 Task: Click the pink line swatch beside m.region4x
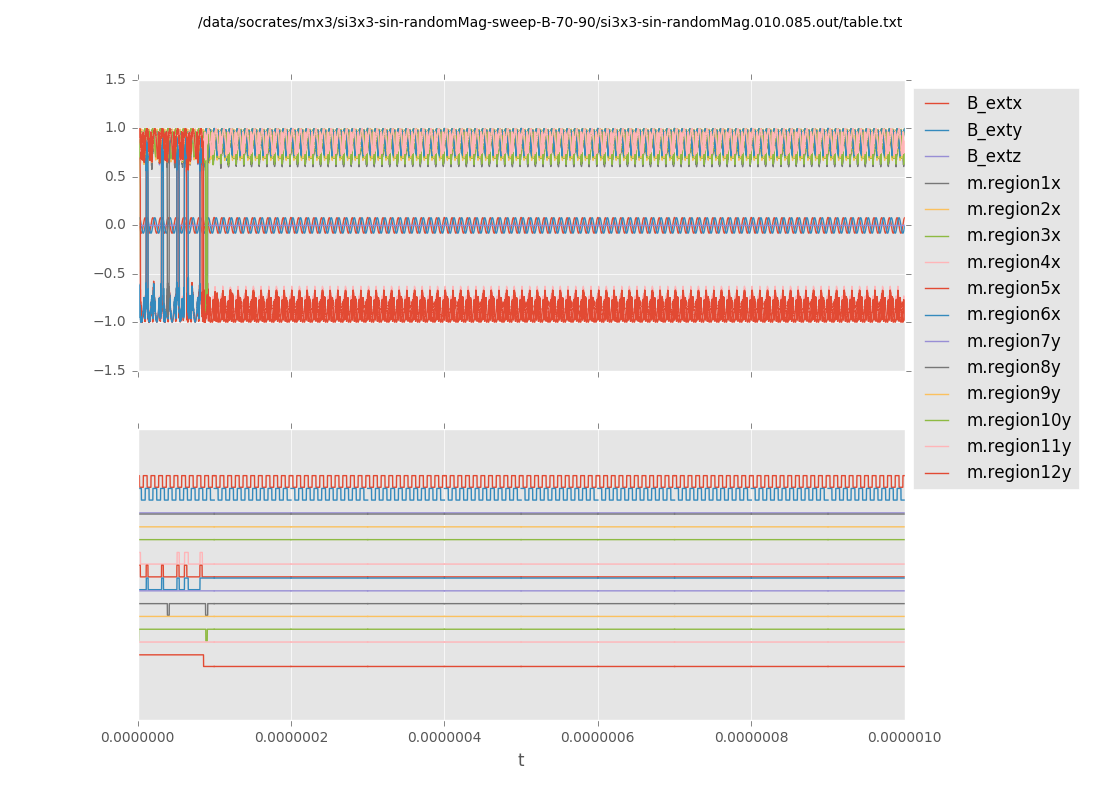pyautogui.click(x=937, y=262)
